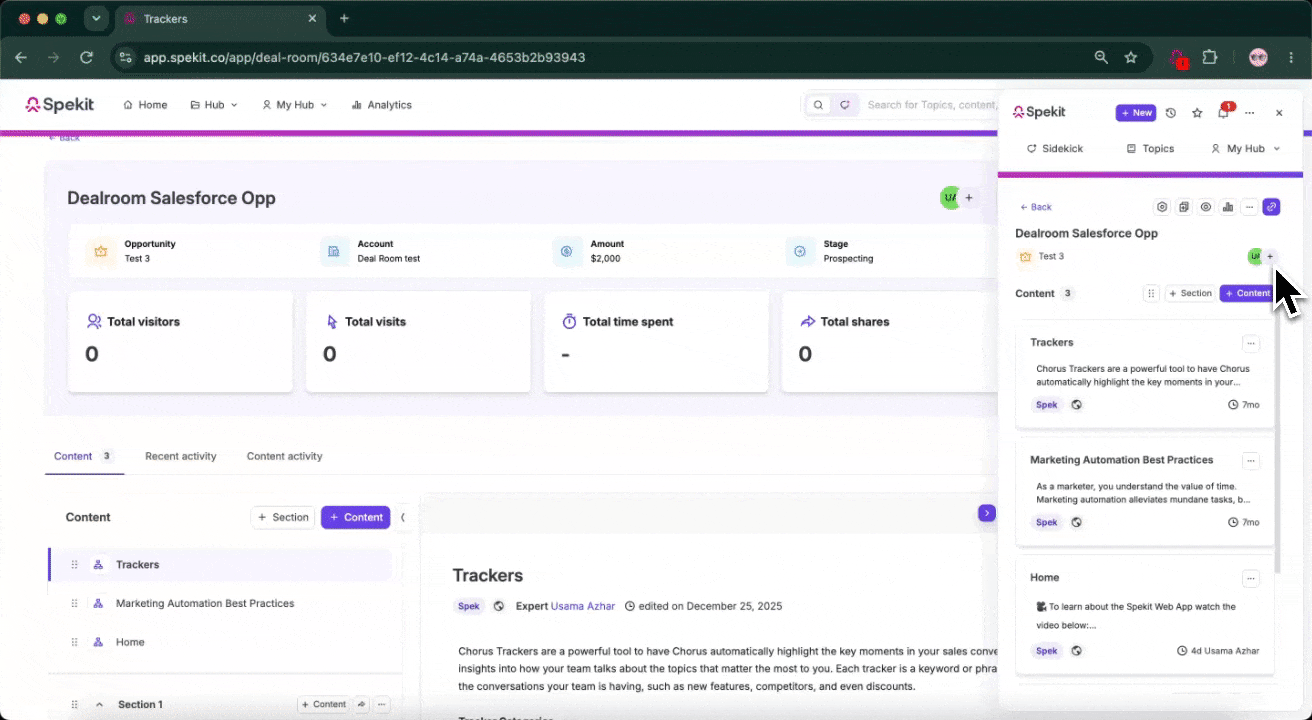Click the reorder grip icon in side panel
The height and width of the screenshot is (720, 1312).
[1151, 294]
